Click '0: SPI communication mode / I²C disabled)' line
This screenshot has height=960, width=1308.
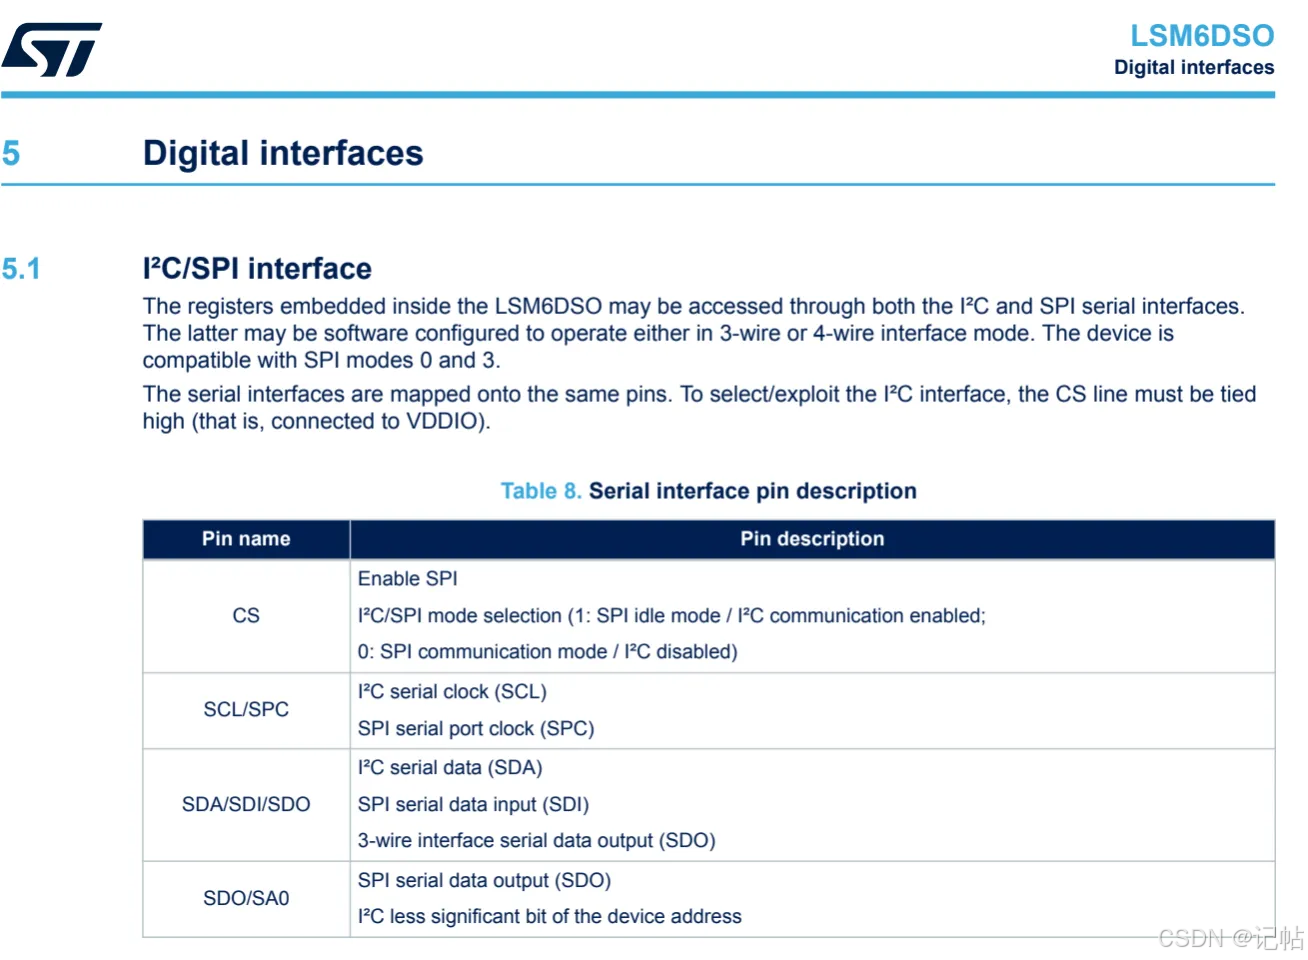[x=548, y=652]
